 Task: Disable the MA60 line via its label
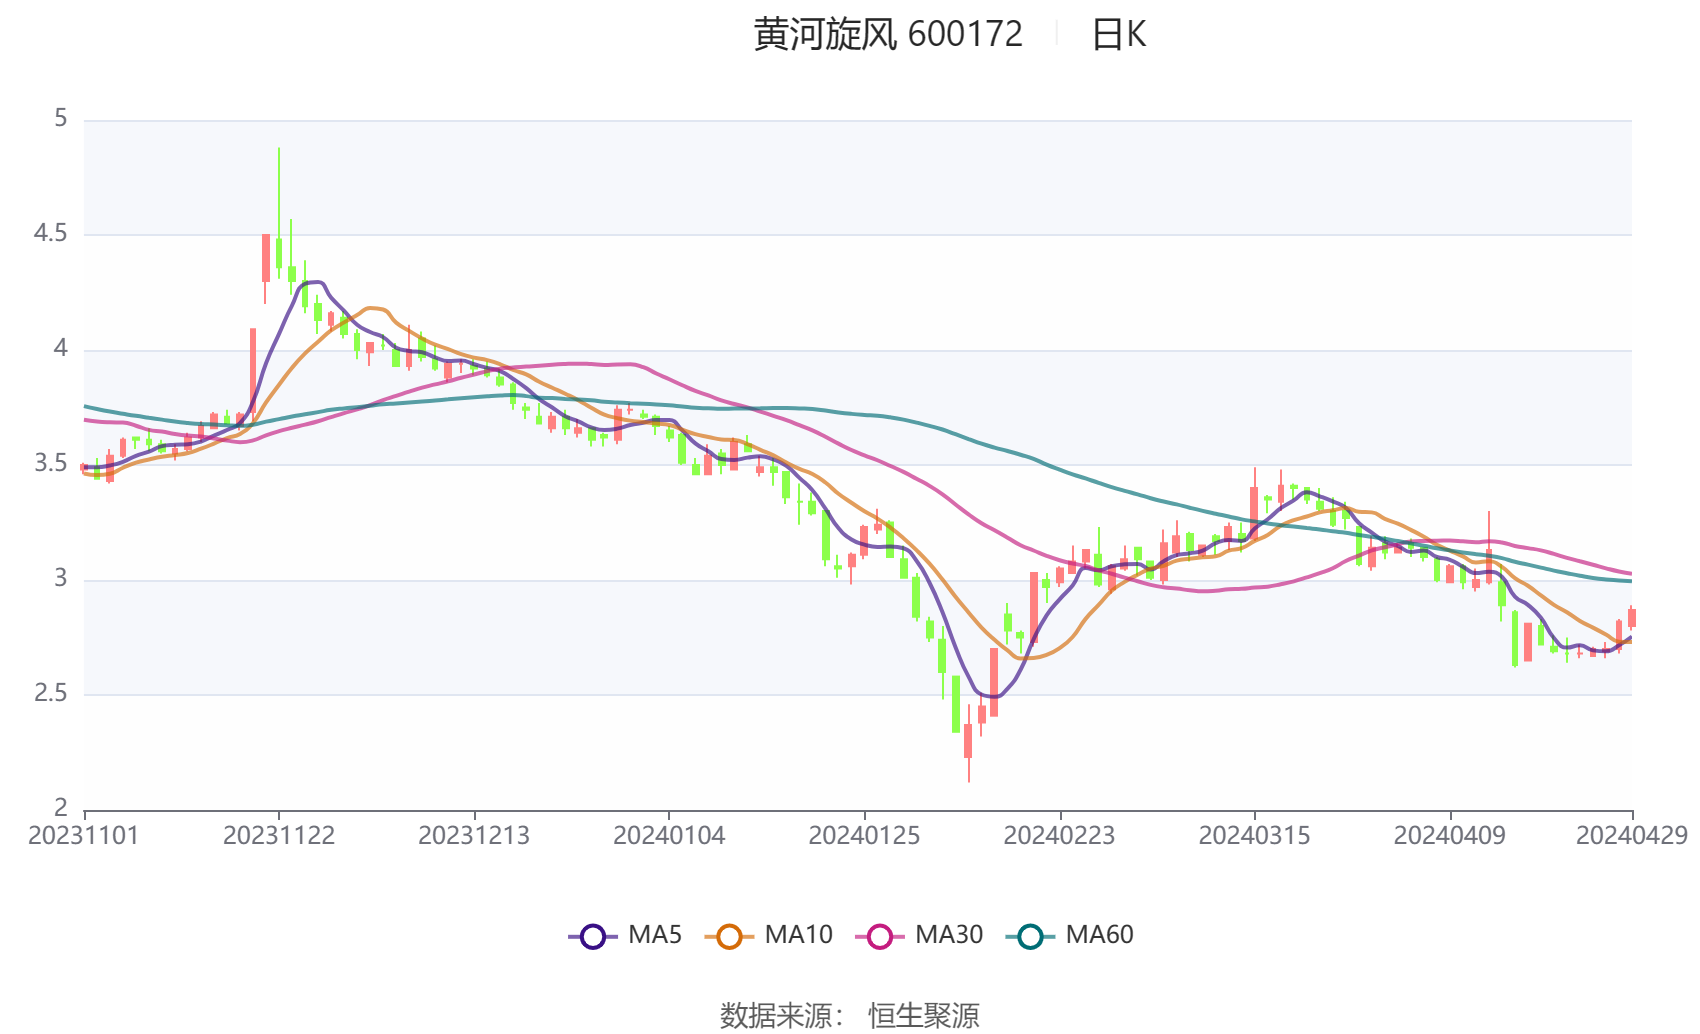(x=1099, y=935)
